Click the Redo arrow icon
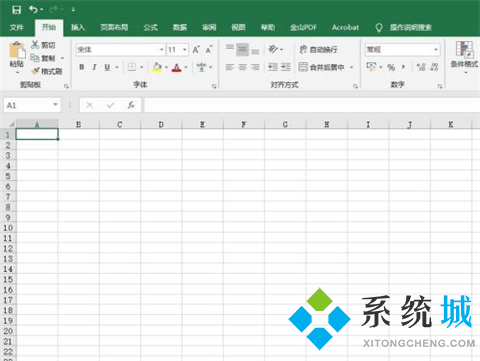 pyautogui.click(x=53, y=10)
